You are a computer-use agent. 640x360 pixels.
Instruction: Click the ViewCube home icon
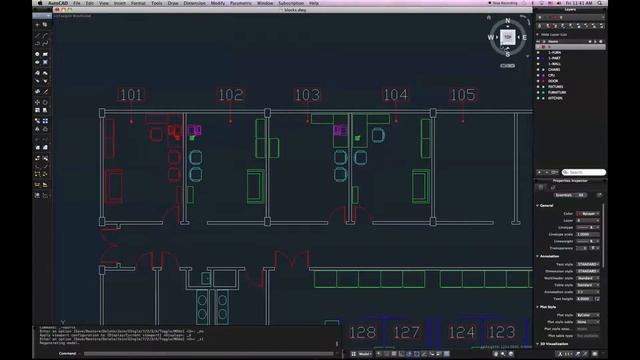pos(489,18)
